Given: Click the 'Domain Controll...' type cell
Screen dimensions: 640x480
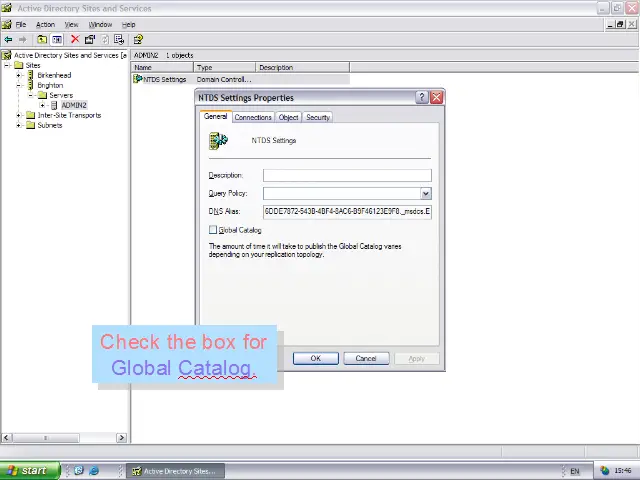Looking at the screenshot, I should 224,80.
